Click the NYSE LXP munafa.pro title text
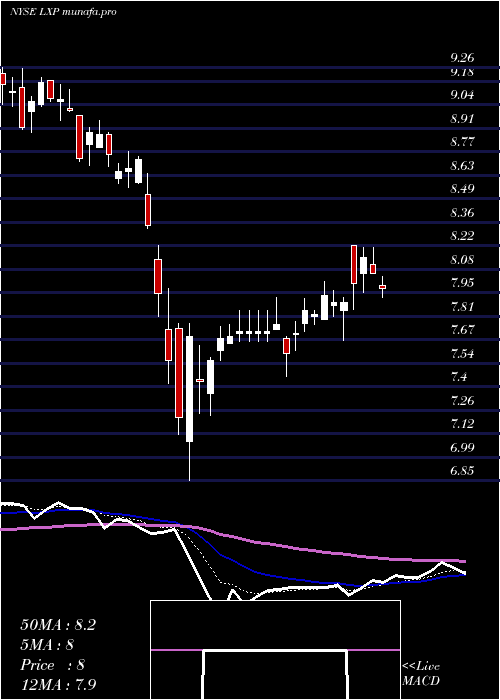The width and height of the screenshot is (500, 700). 63,12
